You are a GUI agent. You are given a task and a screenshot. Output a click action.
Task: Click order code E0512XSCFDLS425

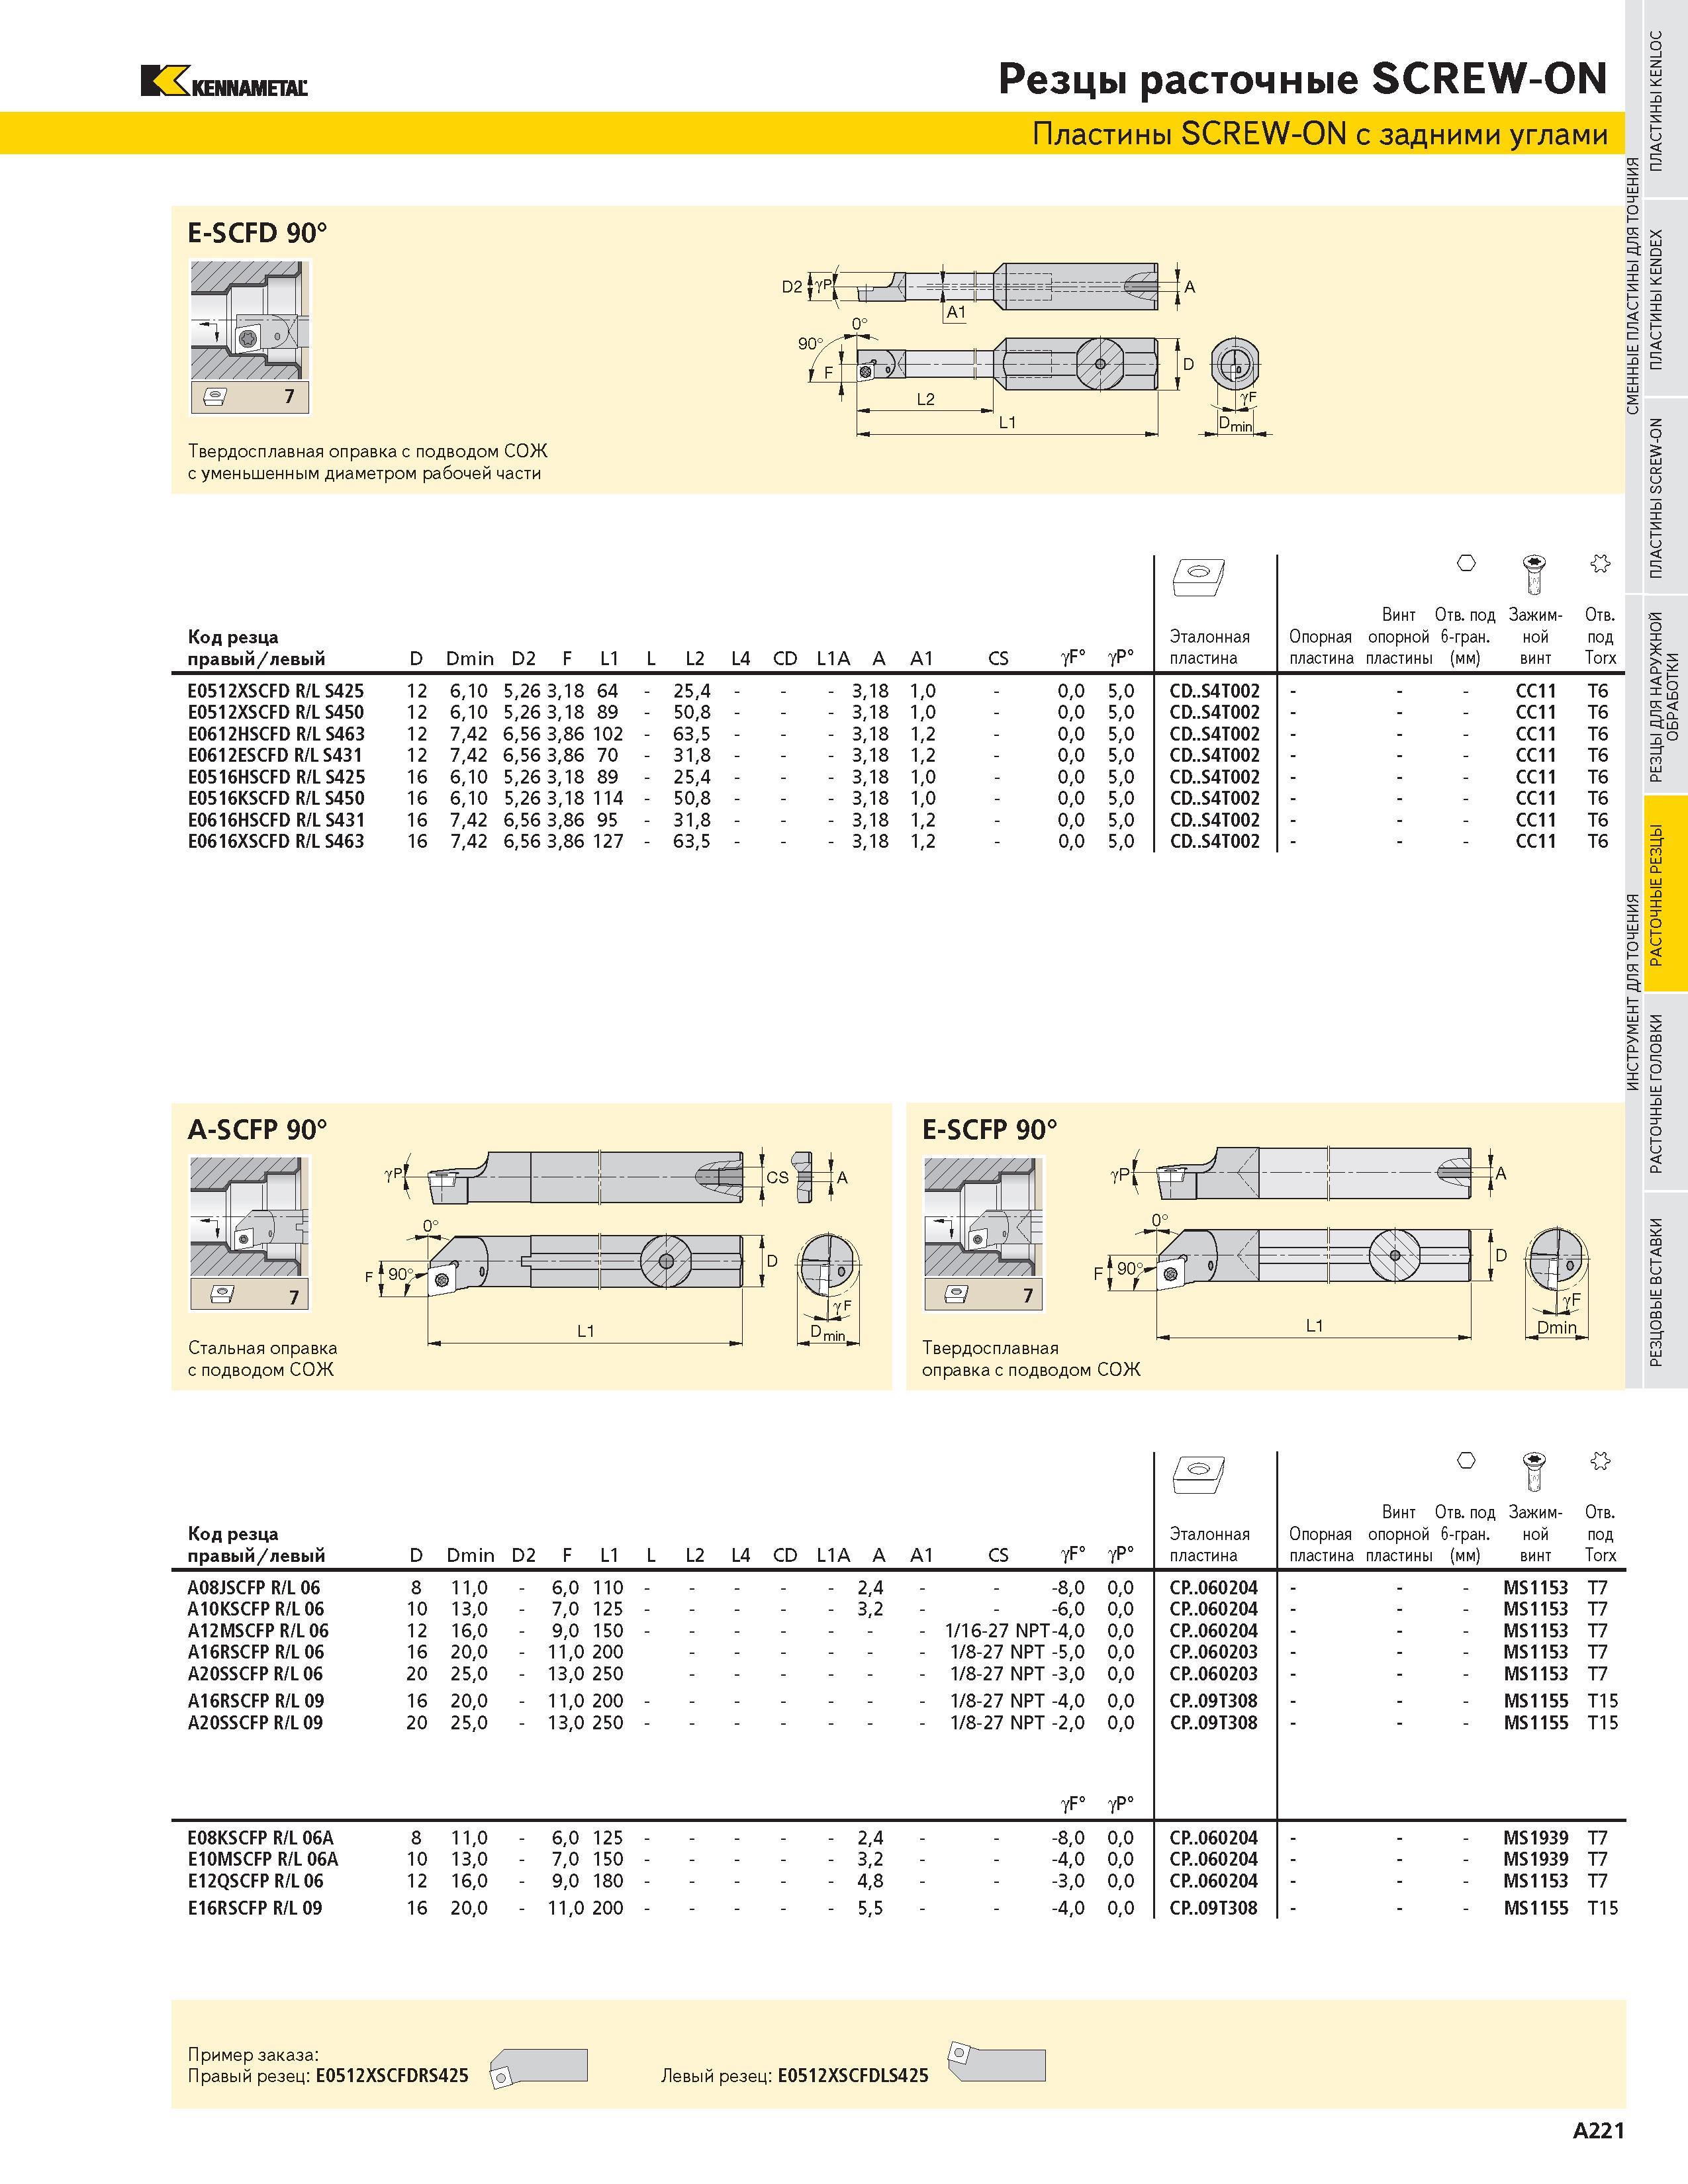[853, 2076]
